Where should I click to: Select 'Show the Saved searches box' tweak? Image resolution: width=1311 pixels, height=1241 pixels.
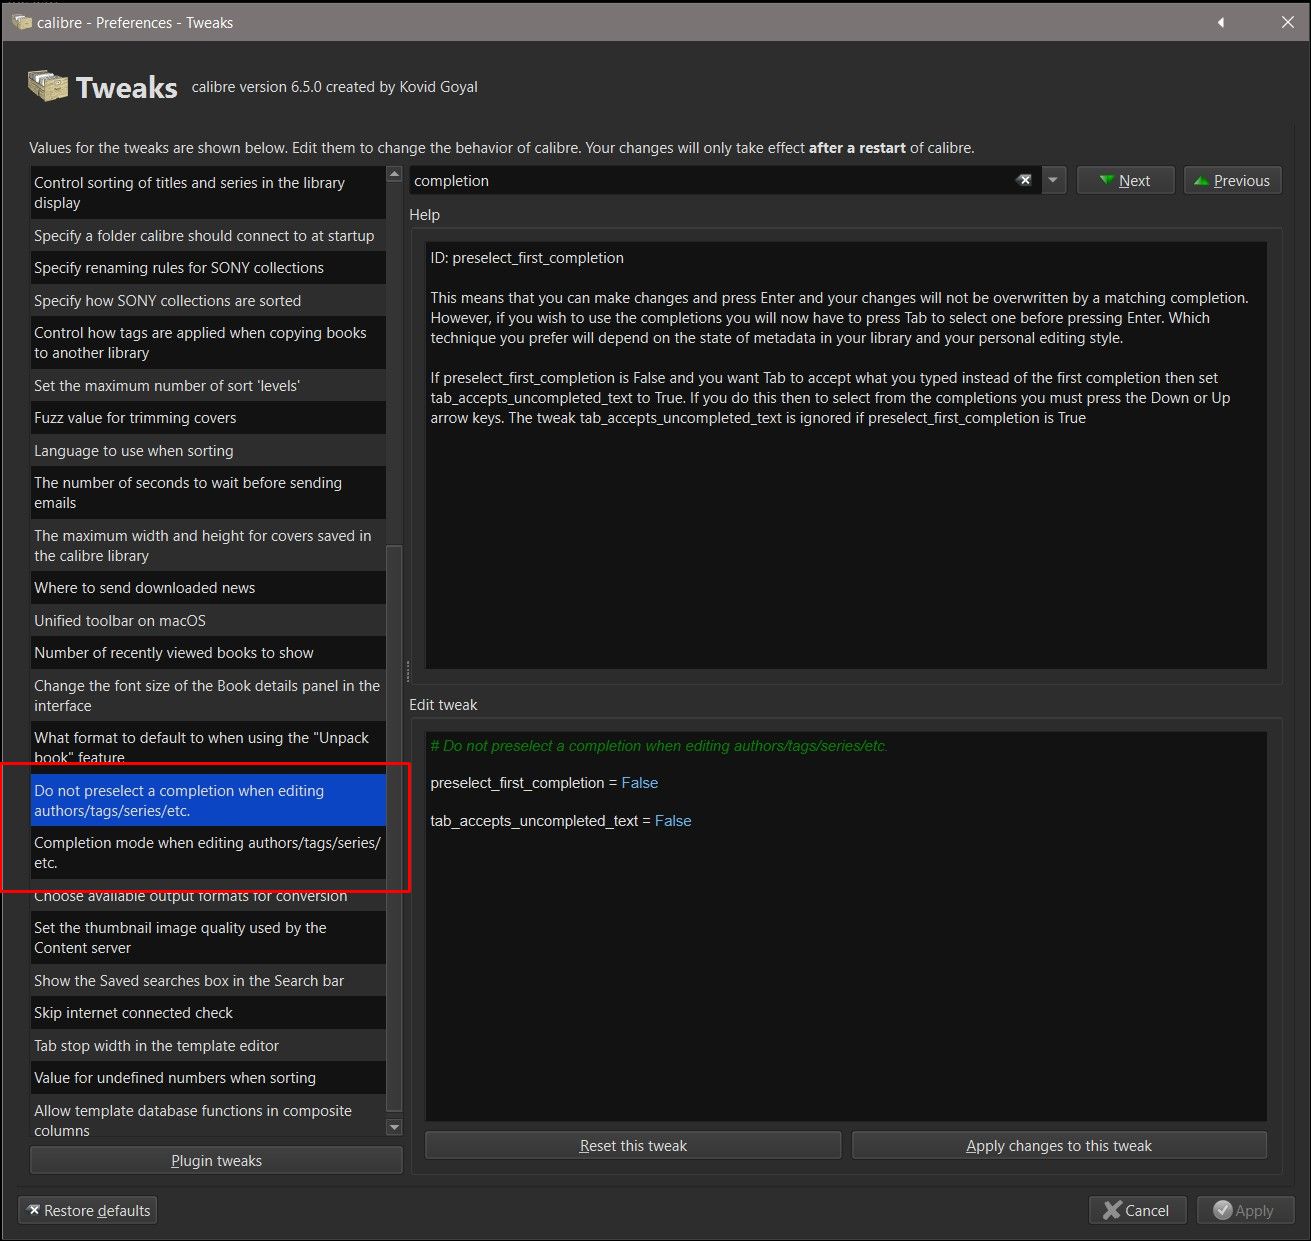pyautogui.click(x=208, y=981)
